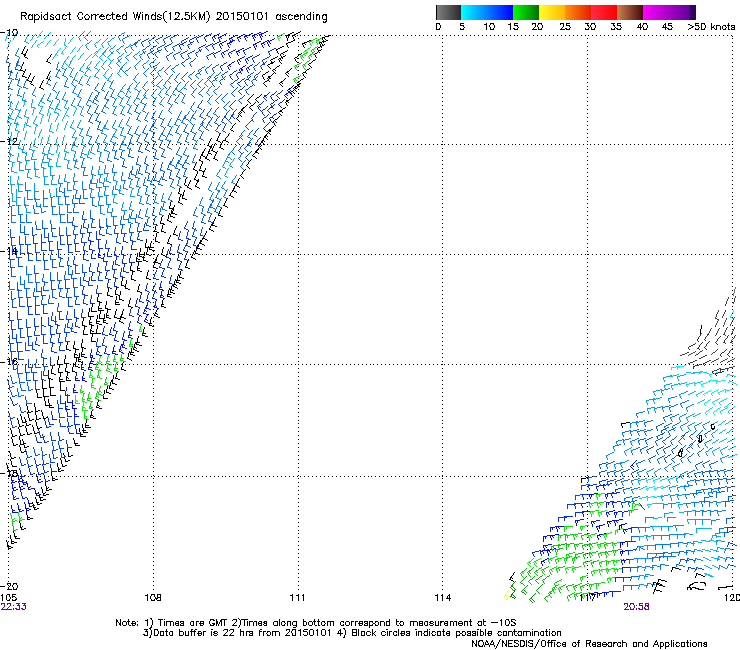The width and height of the screenshot is (740, 650).
Task: Click the cyan 5-10 knots legend swatch
Action: click(x=474, y=12)
